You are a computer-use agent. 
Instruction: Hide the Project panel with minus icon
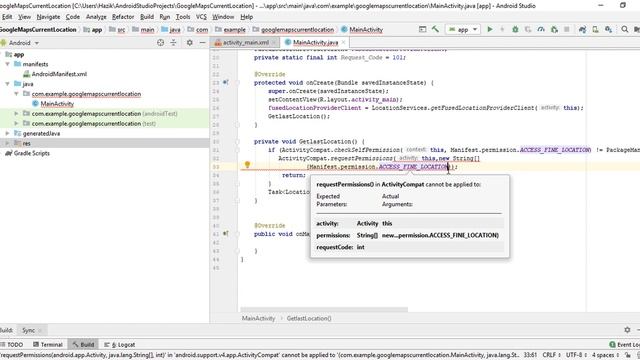202,42
